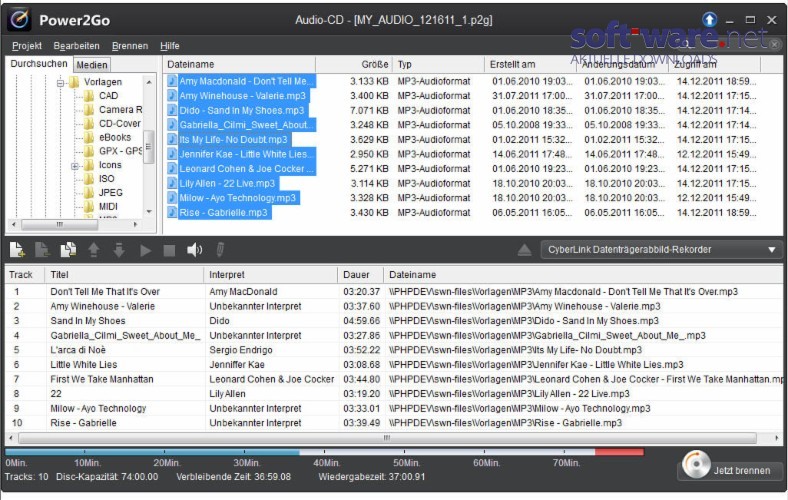
Task: Play the selected track
Action: pyautogui.click(x=145, y=250)
